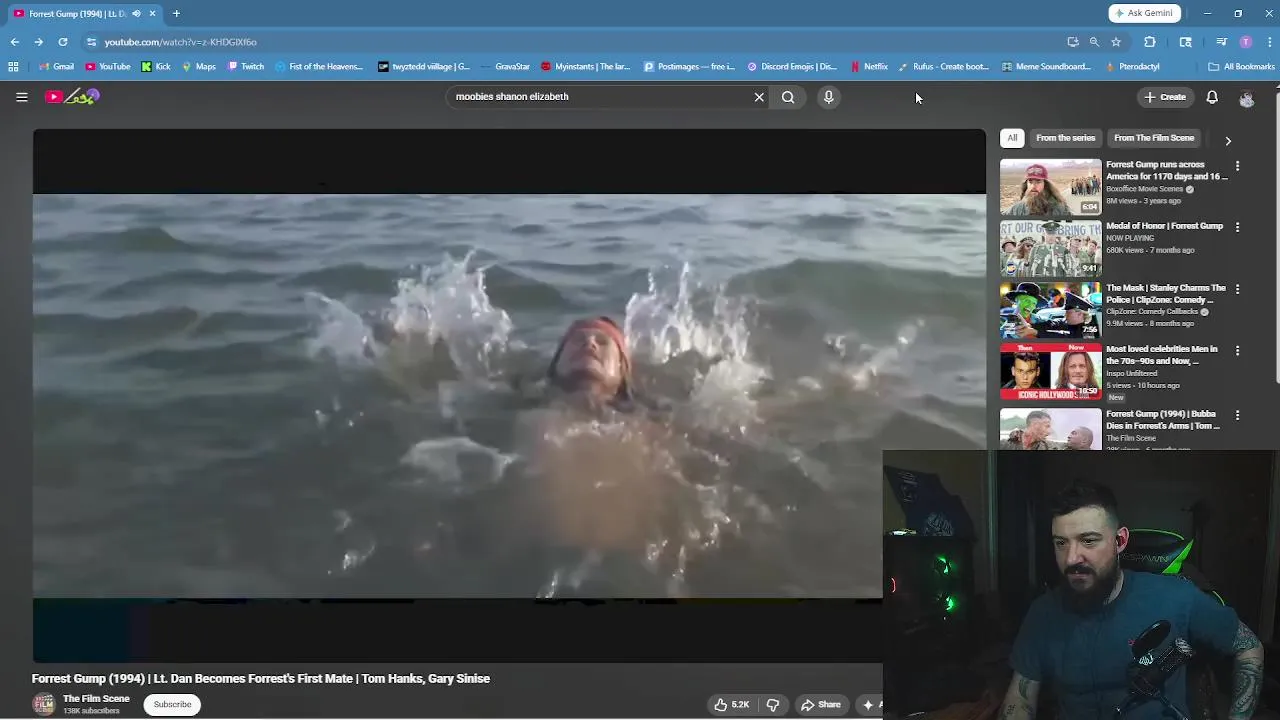
Task: Open The Mask Stanley Charms thumbnail
Action: (1050, 310)
